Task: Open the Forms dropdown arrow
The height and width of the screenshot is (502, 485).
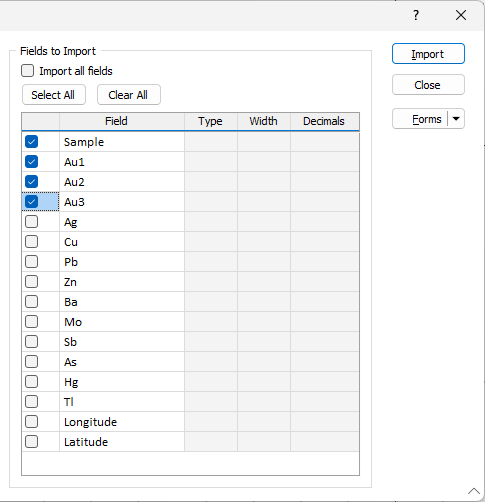Action: (456, 119)
